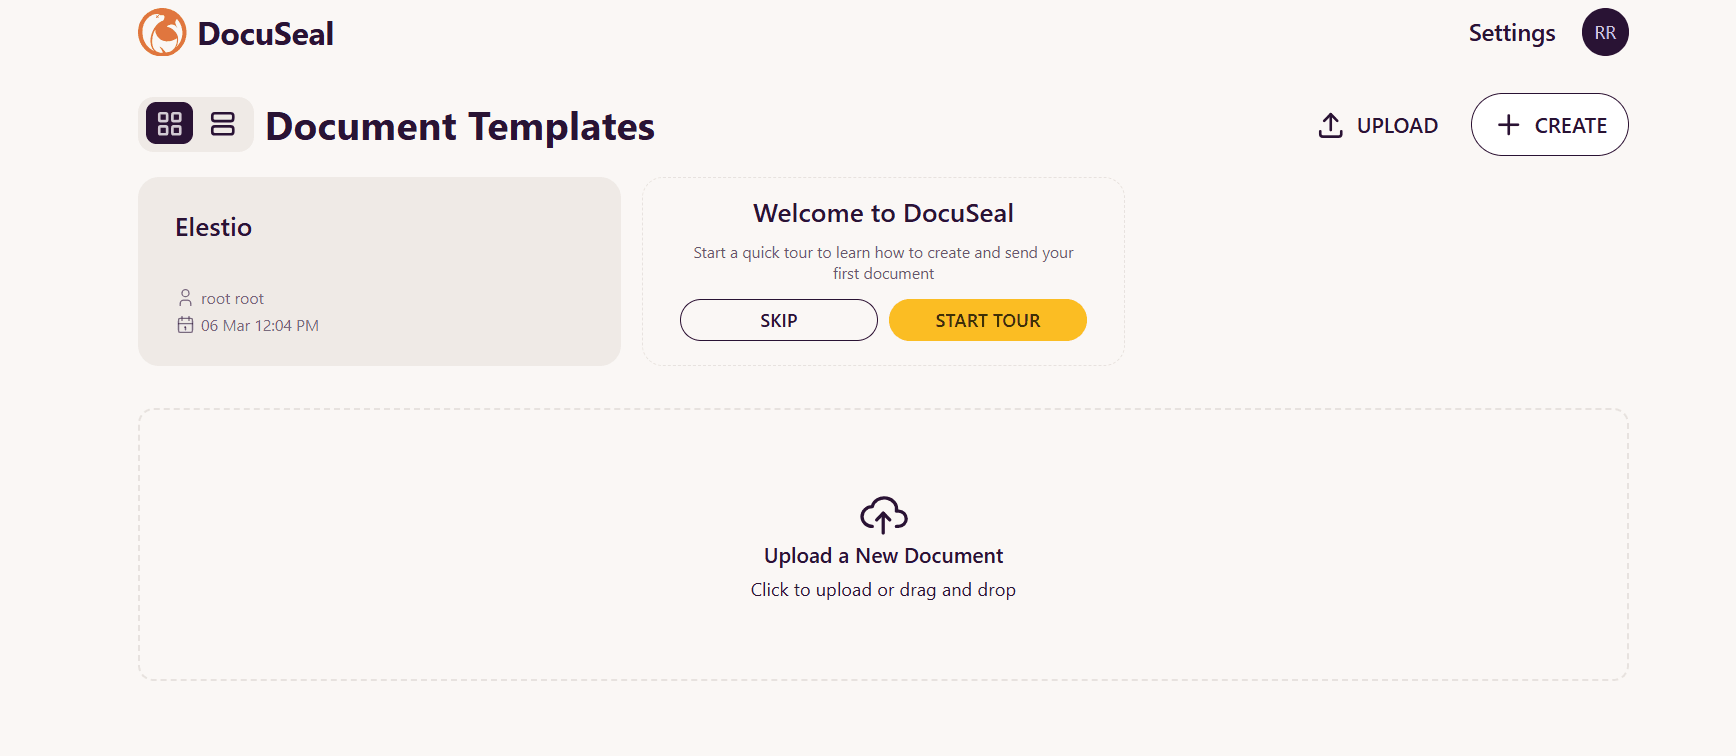Open Settings in the top navigation
This screenshot has width=1736, height=756.
[x=1511, y=33]
